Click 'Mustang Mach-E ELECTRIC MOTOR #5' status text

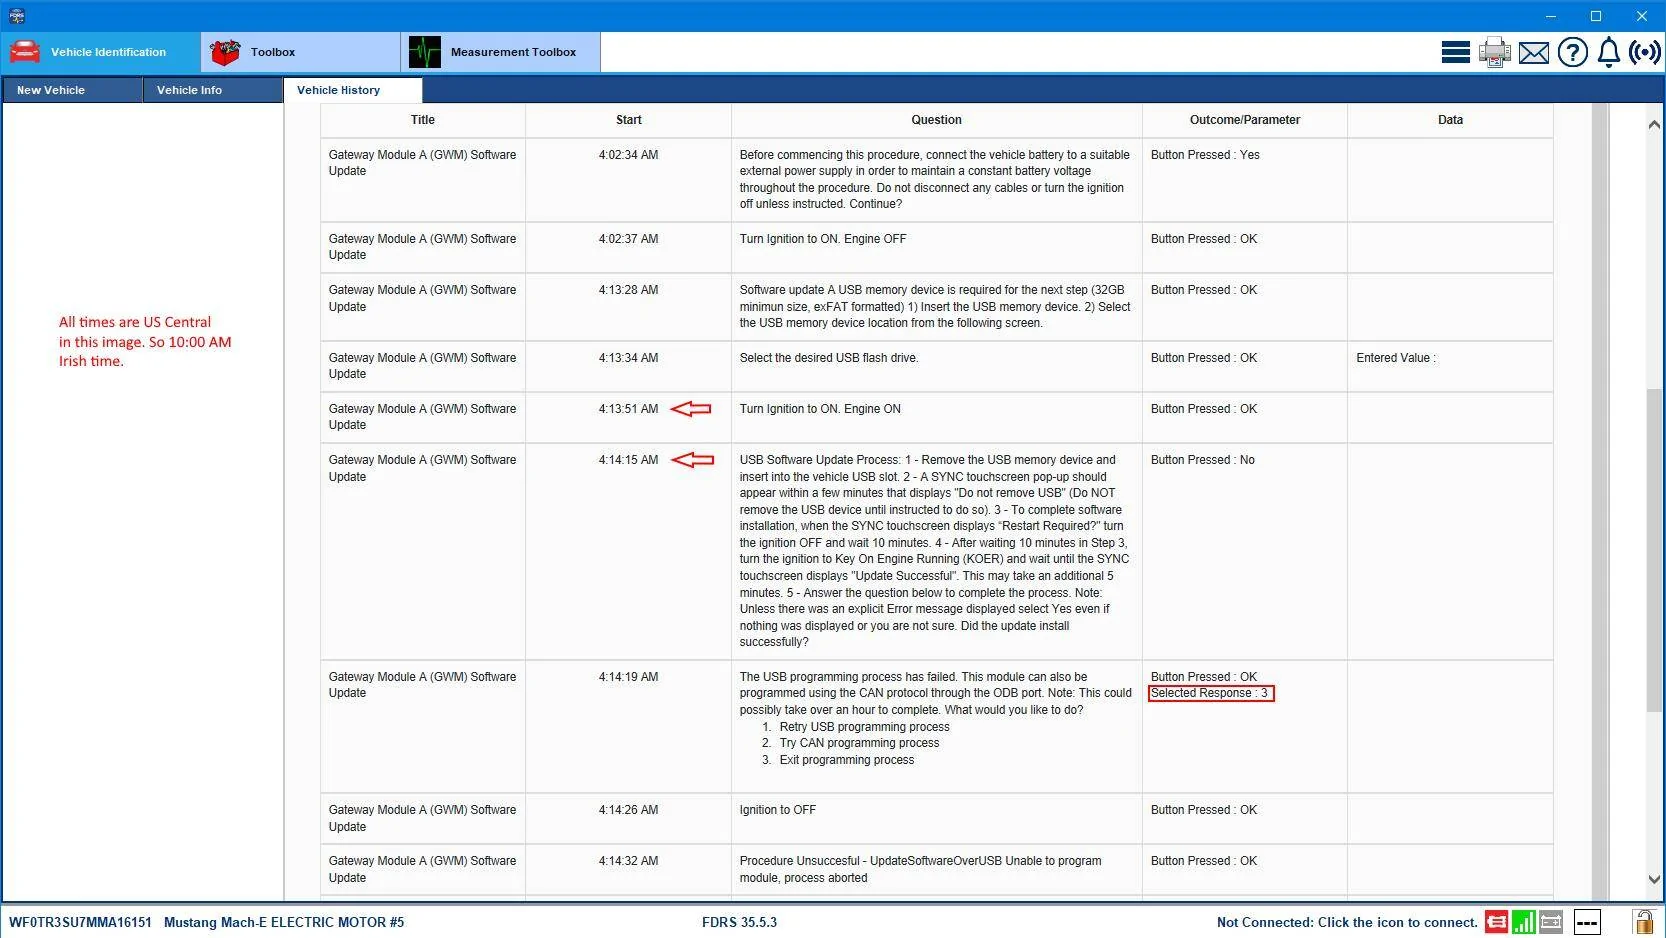(284, 922)
